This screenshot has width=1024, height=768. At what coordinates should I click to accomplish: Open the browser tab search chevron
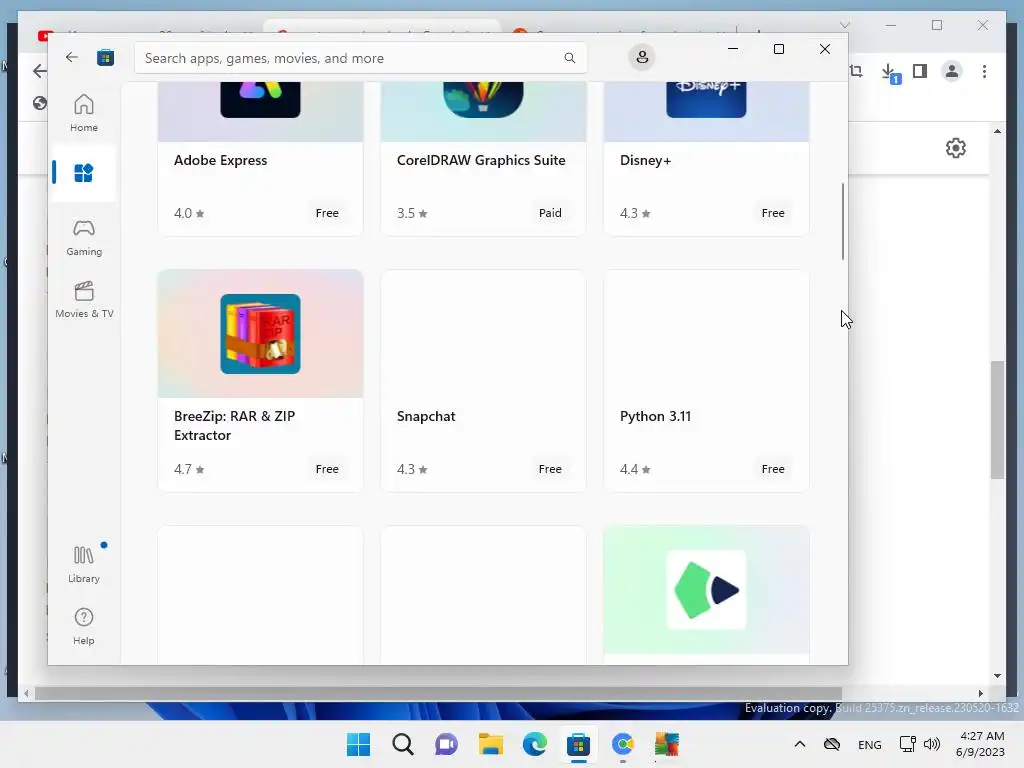point(844,25)
